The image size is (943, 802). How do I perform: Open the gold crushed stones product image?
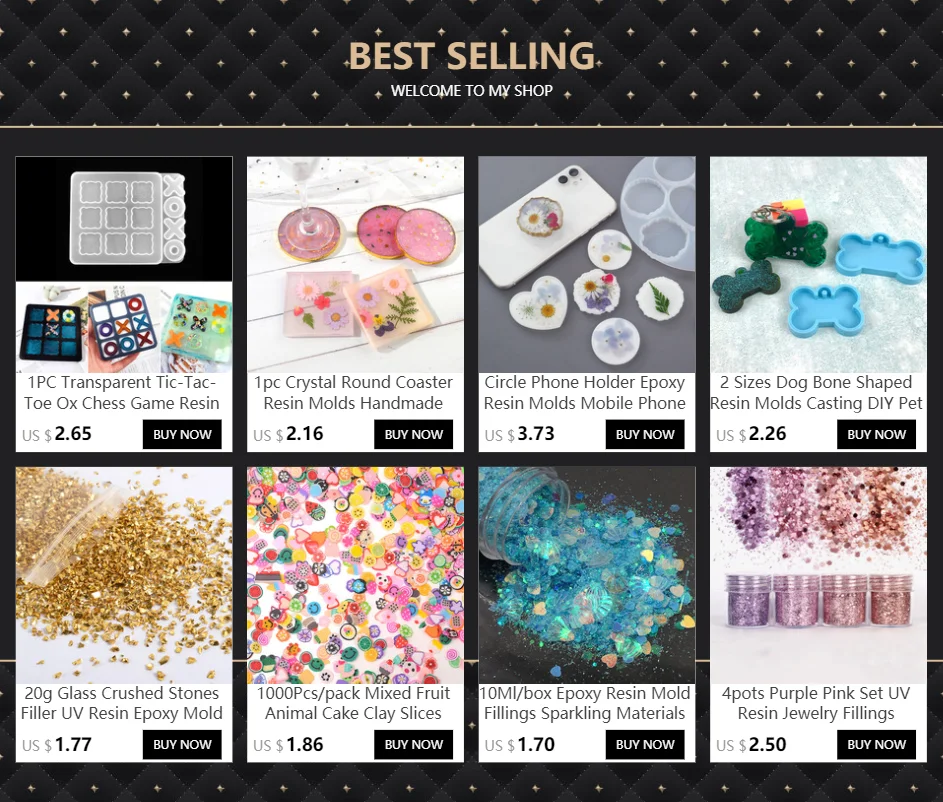tap(124, 575)
